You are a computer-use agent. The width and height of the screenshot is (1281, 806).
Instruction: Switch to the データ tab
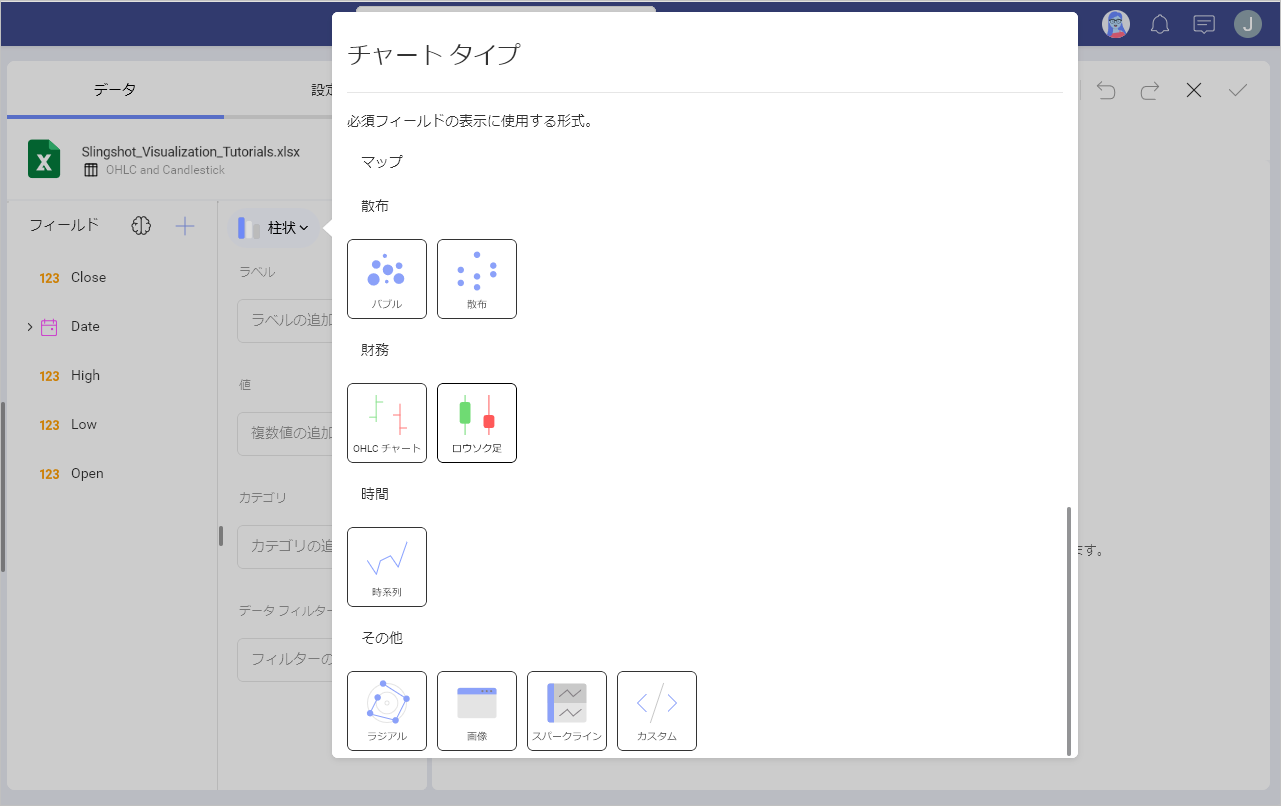click(115, 90)
